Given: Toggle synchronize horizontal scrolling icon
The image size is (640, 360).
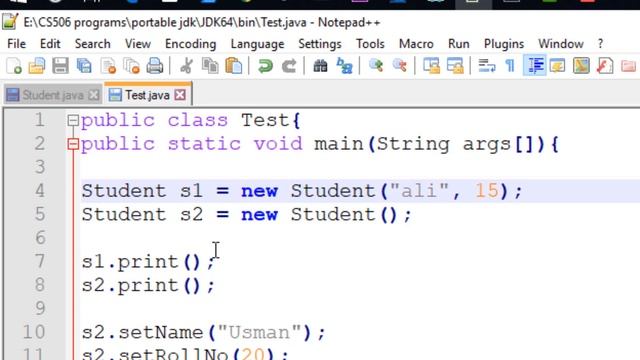Looking at the screenshot, I should 455,66.
